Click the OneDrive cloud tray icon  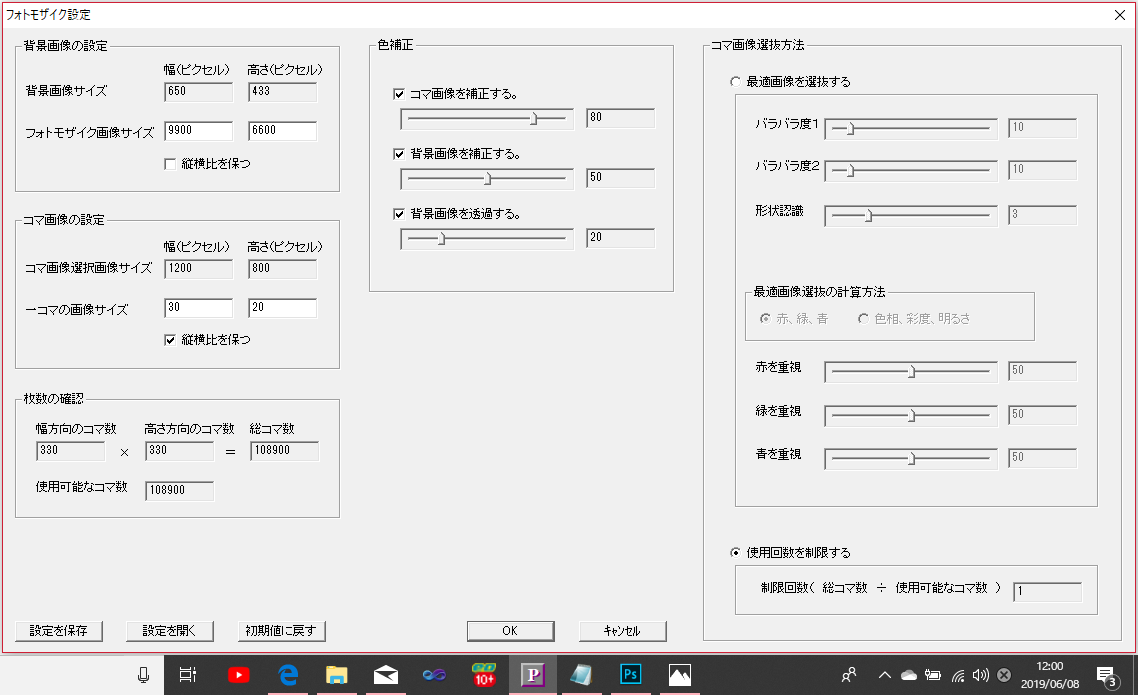[909, 675]
